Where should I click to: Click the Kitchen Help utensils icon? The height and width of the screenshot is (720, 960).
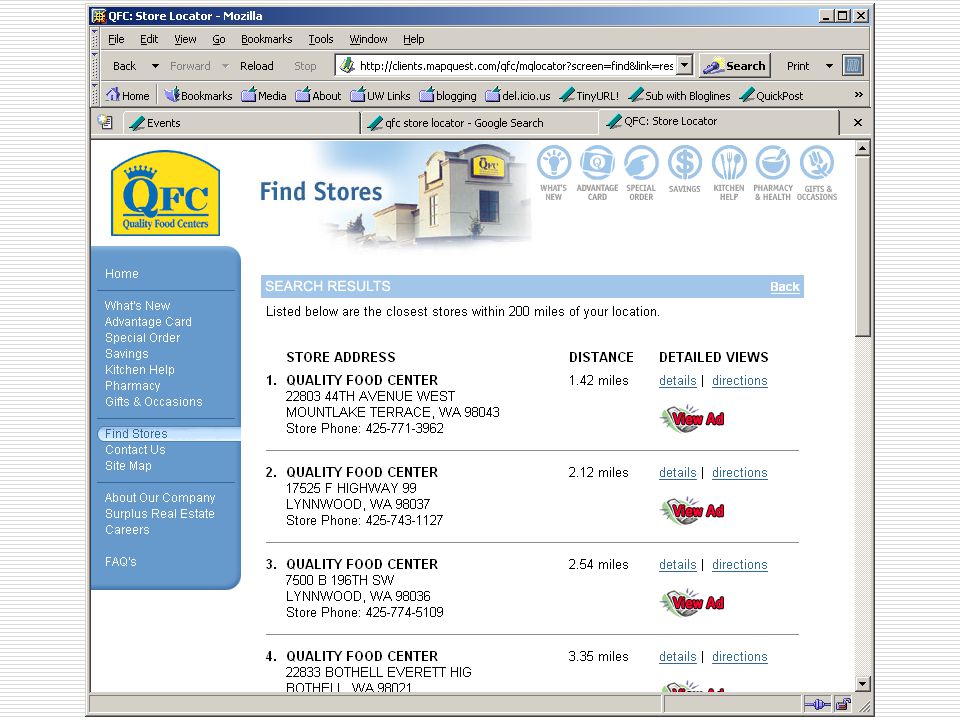pos(729,173)
